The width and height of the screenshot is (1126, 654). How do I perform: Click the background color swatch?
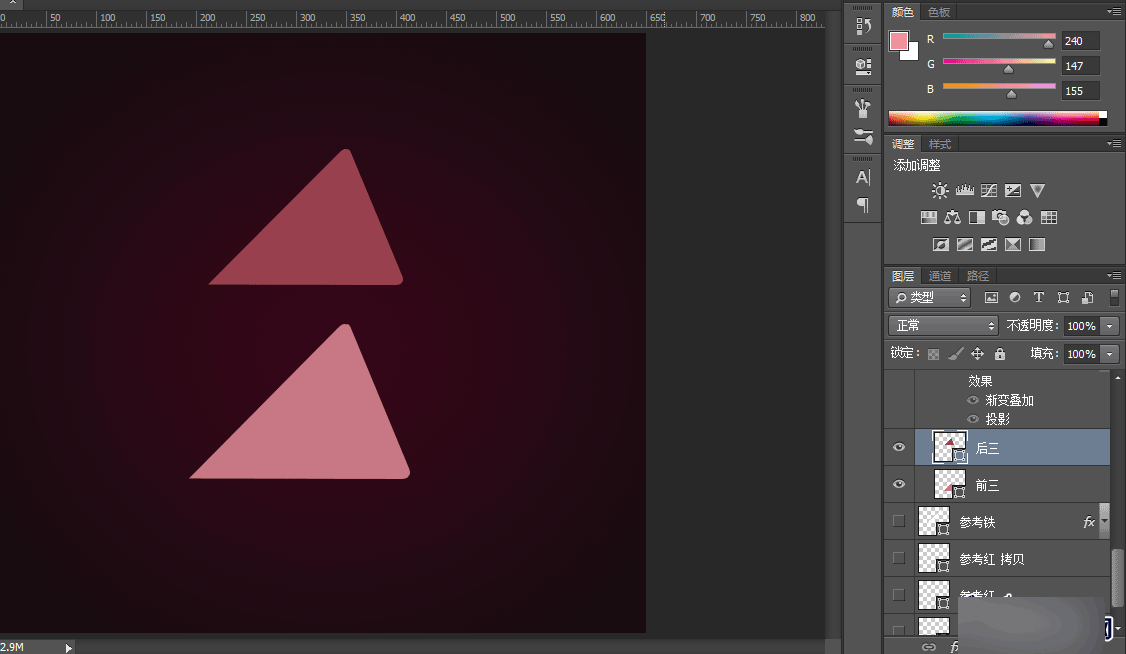[913, 53]
